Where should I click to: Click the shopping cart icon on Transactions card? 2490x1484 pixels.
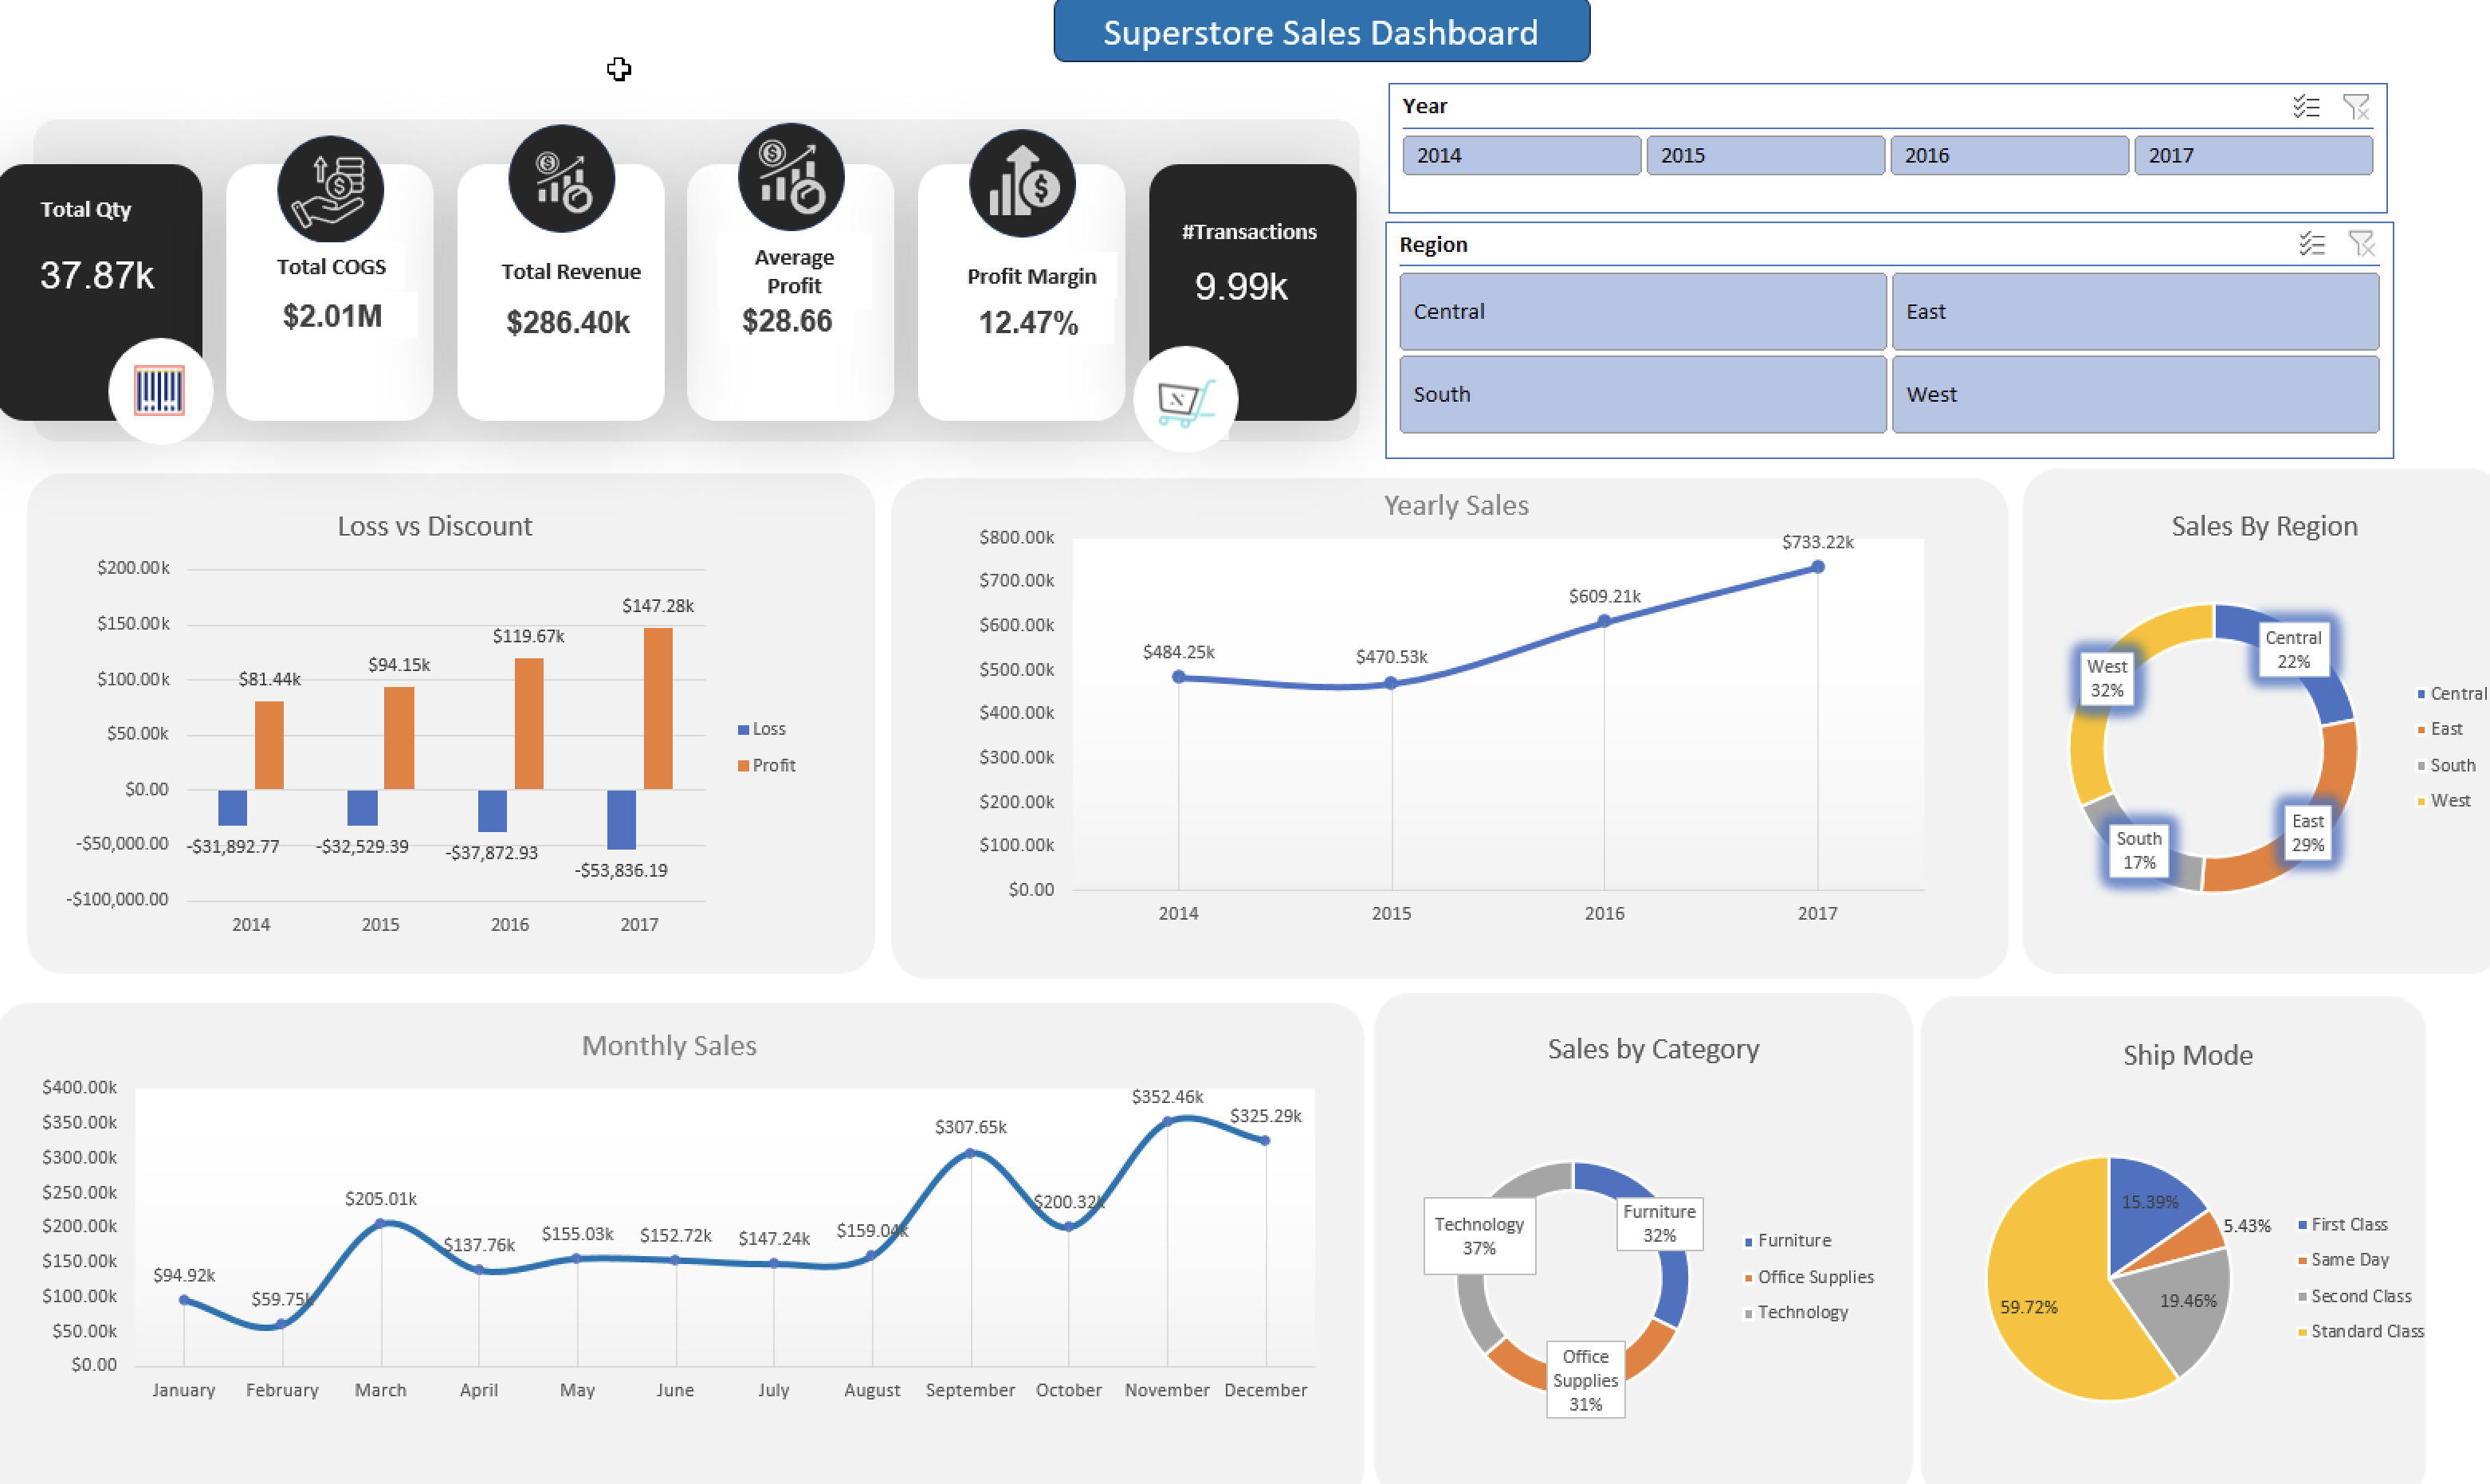[x=1185, y=400]
